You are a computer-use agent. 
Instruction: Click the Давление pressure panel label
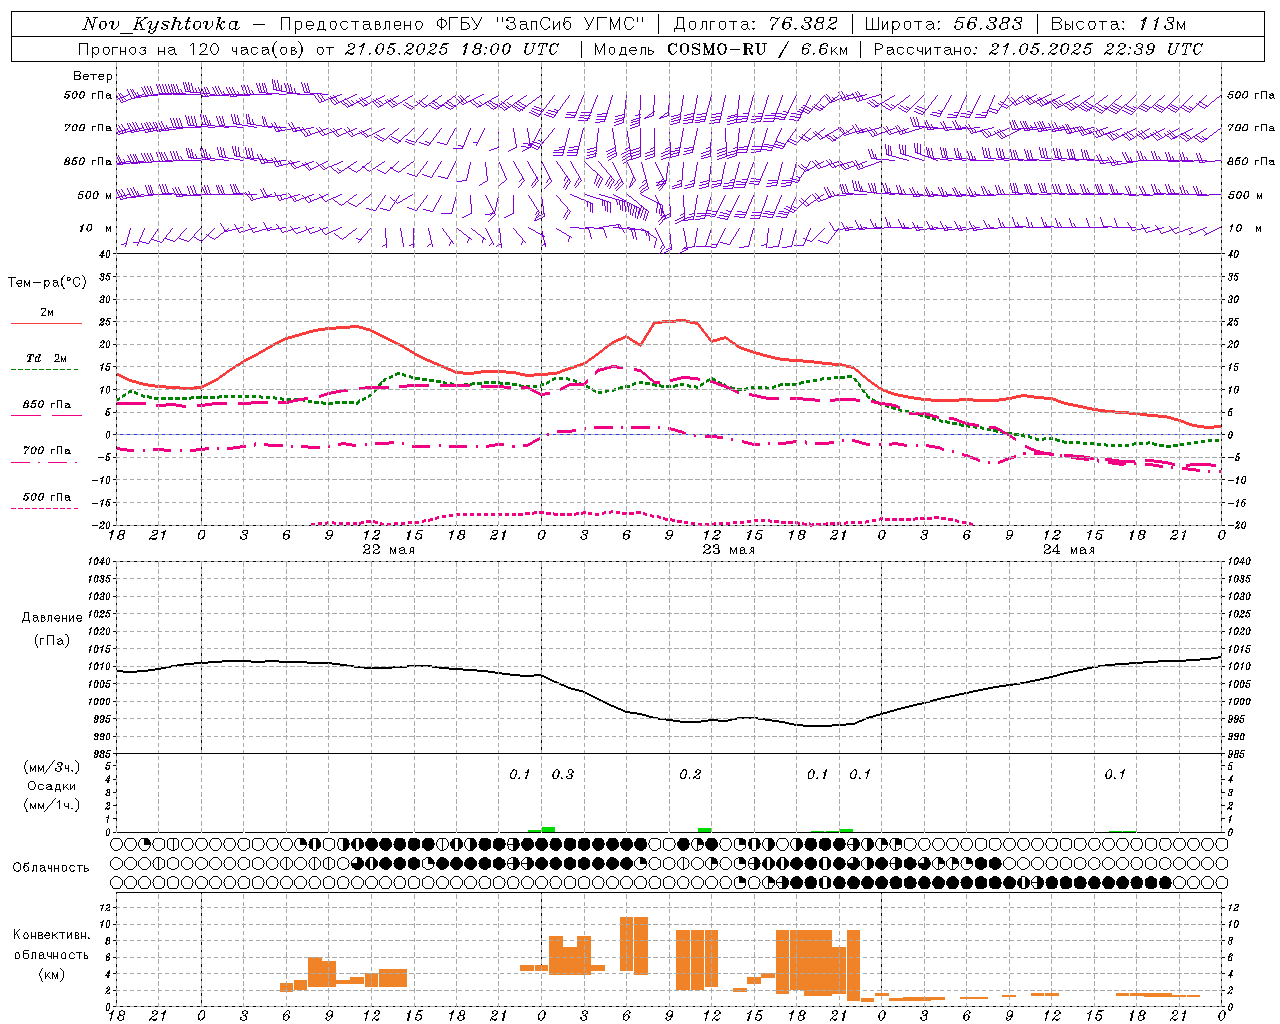[x=52, y=617]
